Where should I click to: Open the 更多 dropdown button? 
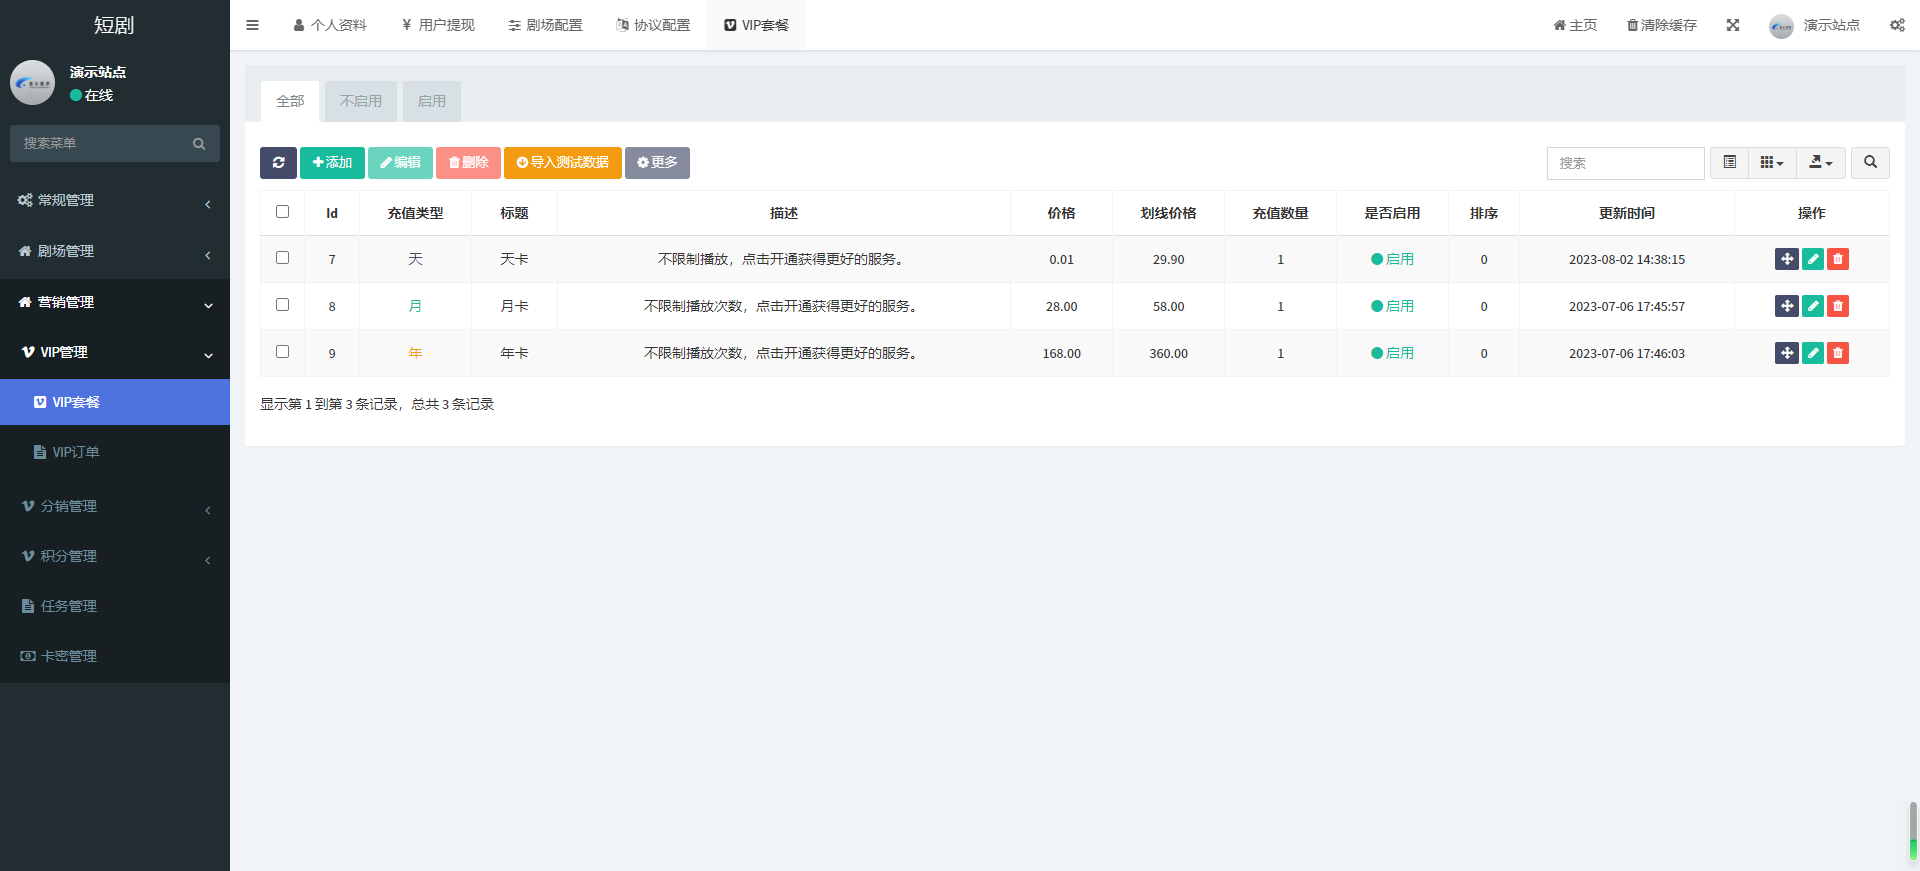point(657,163)
